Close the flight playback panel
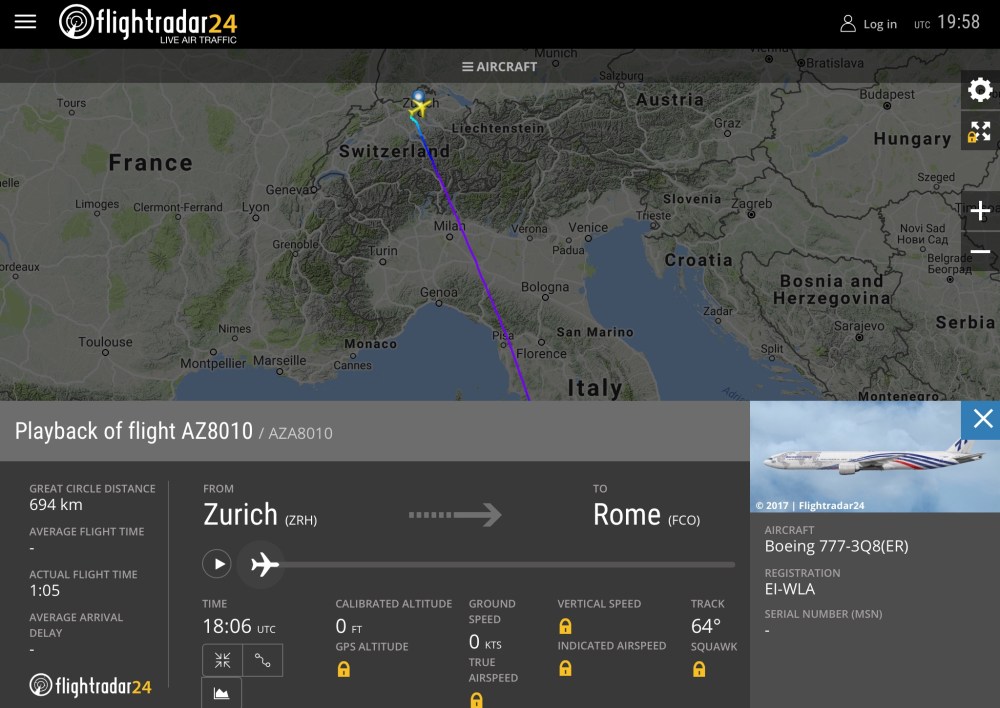The width and height of the screenshot is (1000, 708). click(982, 419)
